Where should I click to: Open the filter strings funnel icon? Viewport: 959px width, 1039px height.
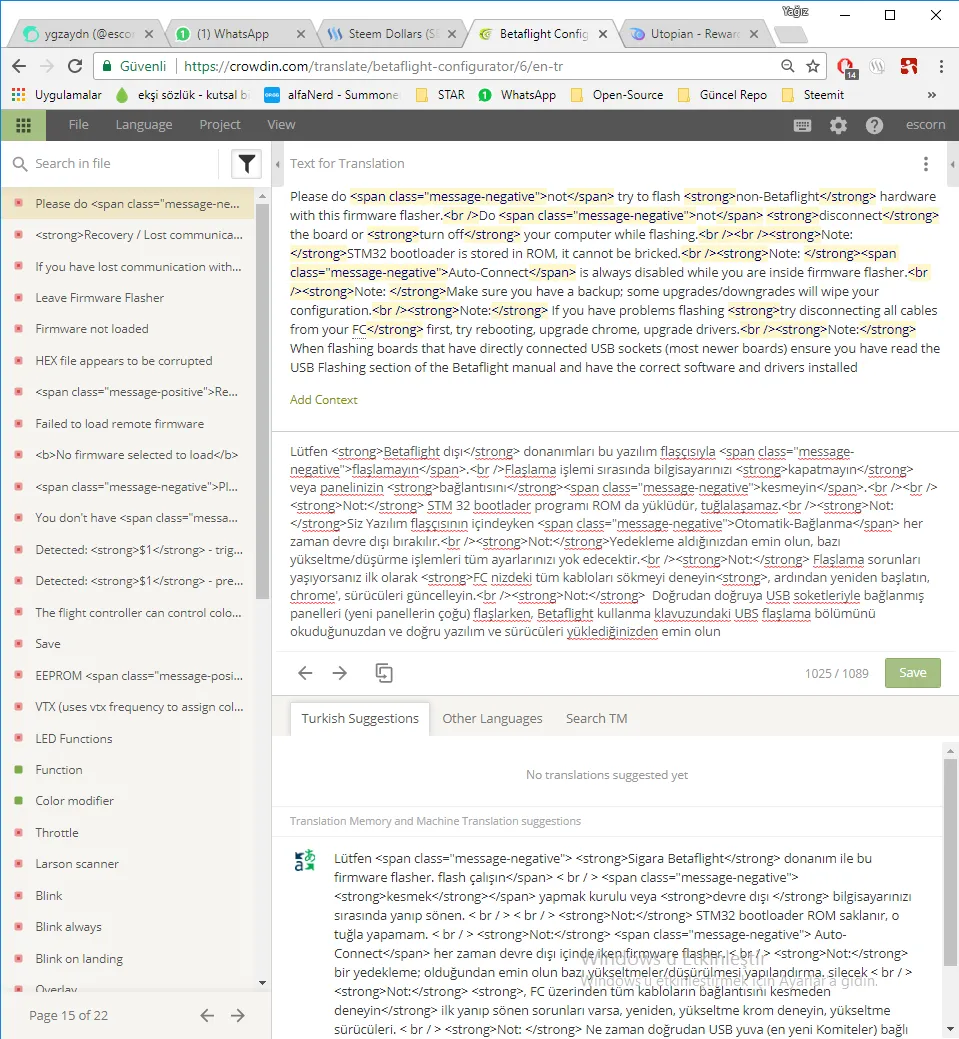247,164
